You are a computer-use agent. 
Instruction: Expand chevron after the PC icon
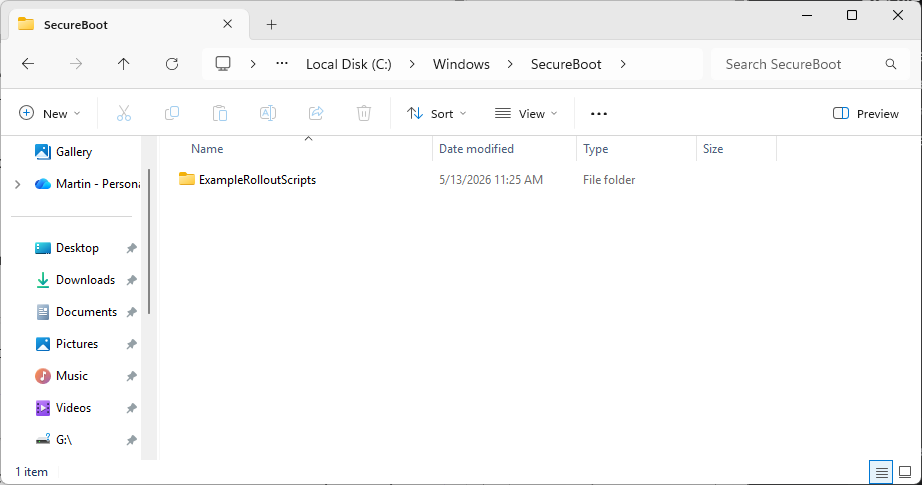pos(253,64)
